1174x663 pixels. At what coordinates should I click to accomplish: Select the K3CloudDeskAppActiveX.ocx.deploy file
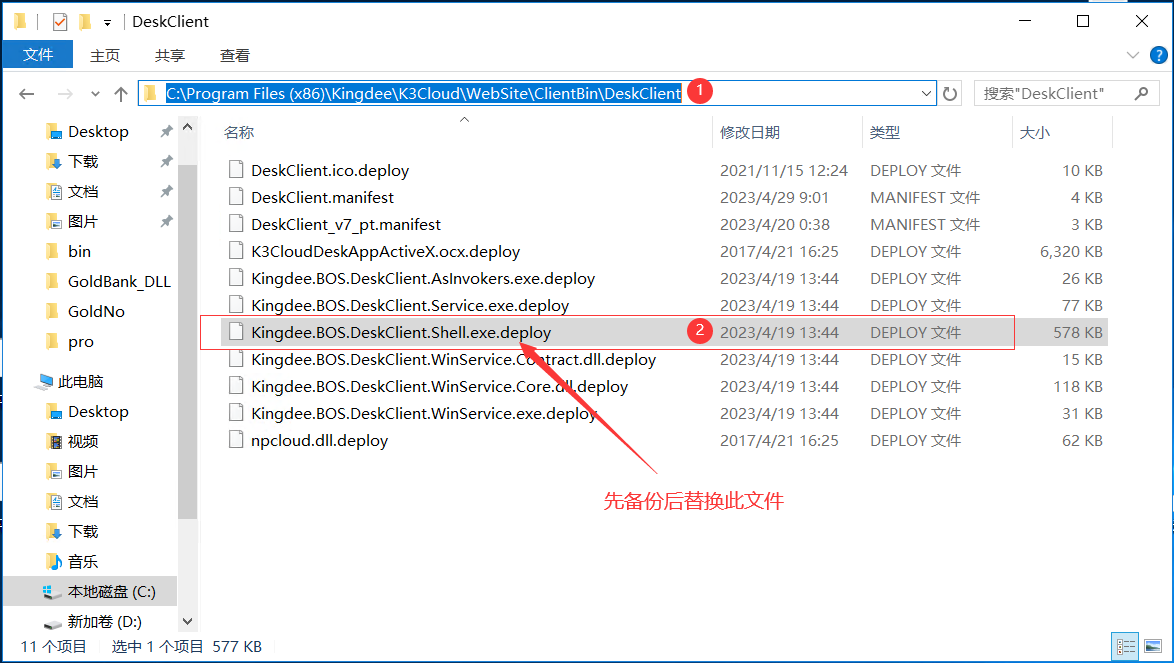[x=386, y=251]
